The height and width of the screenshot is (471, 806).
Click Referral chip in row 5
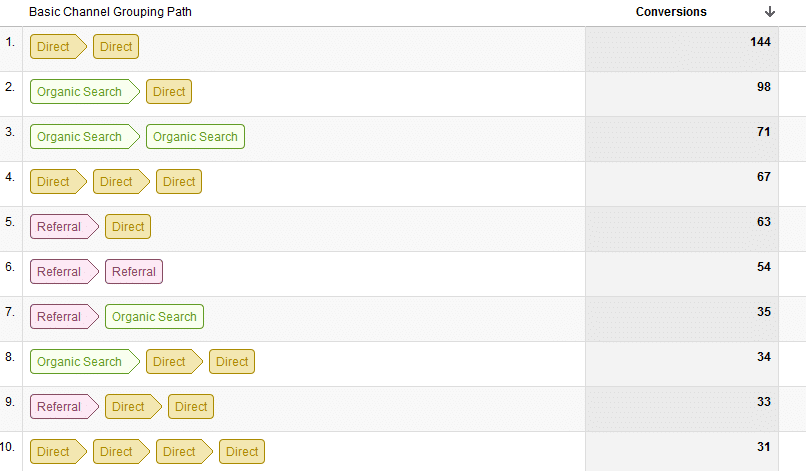tap(64, 227)
